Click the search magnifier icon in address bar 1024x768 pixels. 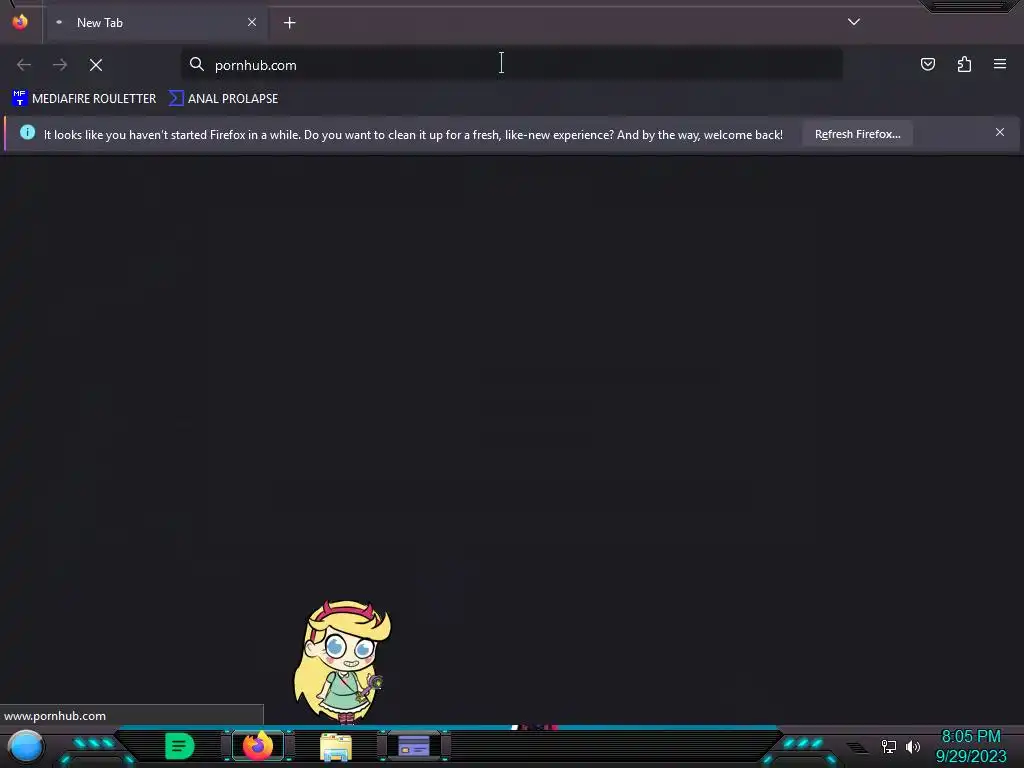(197, 64)
